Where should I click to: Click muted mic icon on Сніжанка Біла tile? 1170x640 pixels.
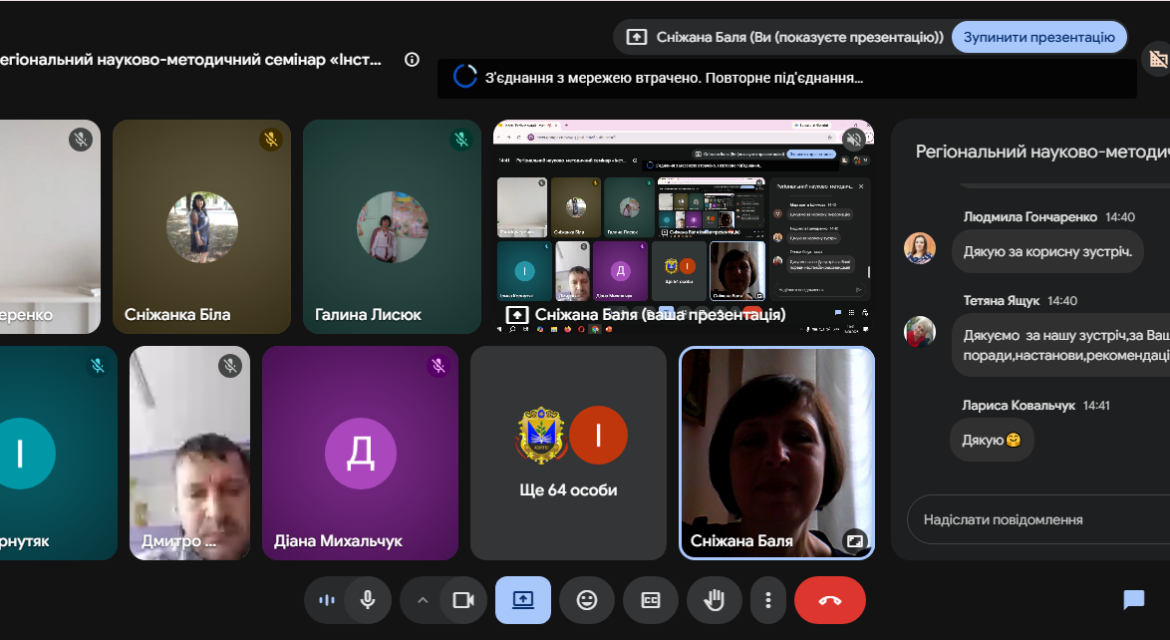271,139
